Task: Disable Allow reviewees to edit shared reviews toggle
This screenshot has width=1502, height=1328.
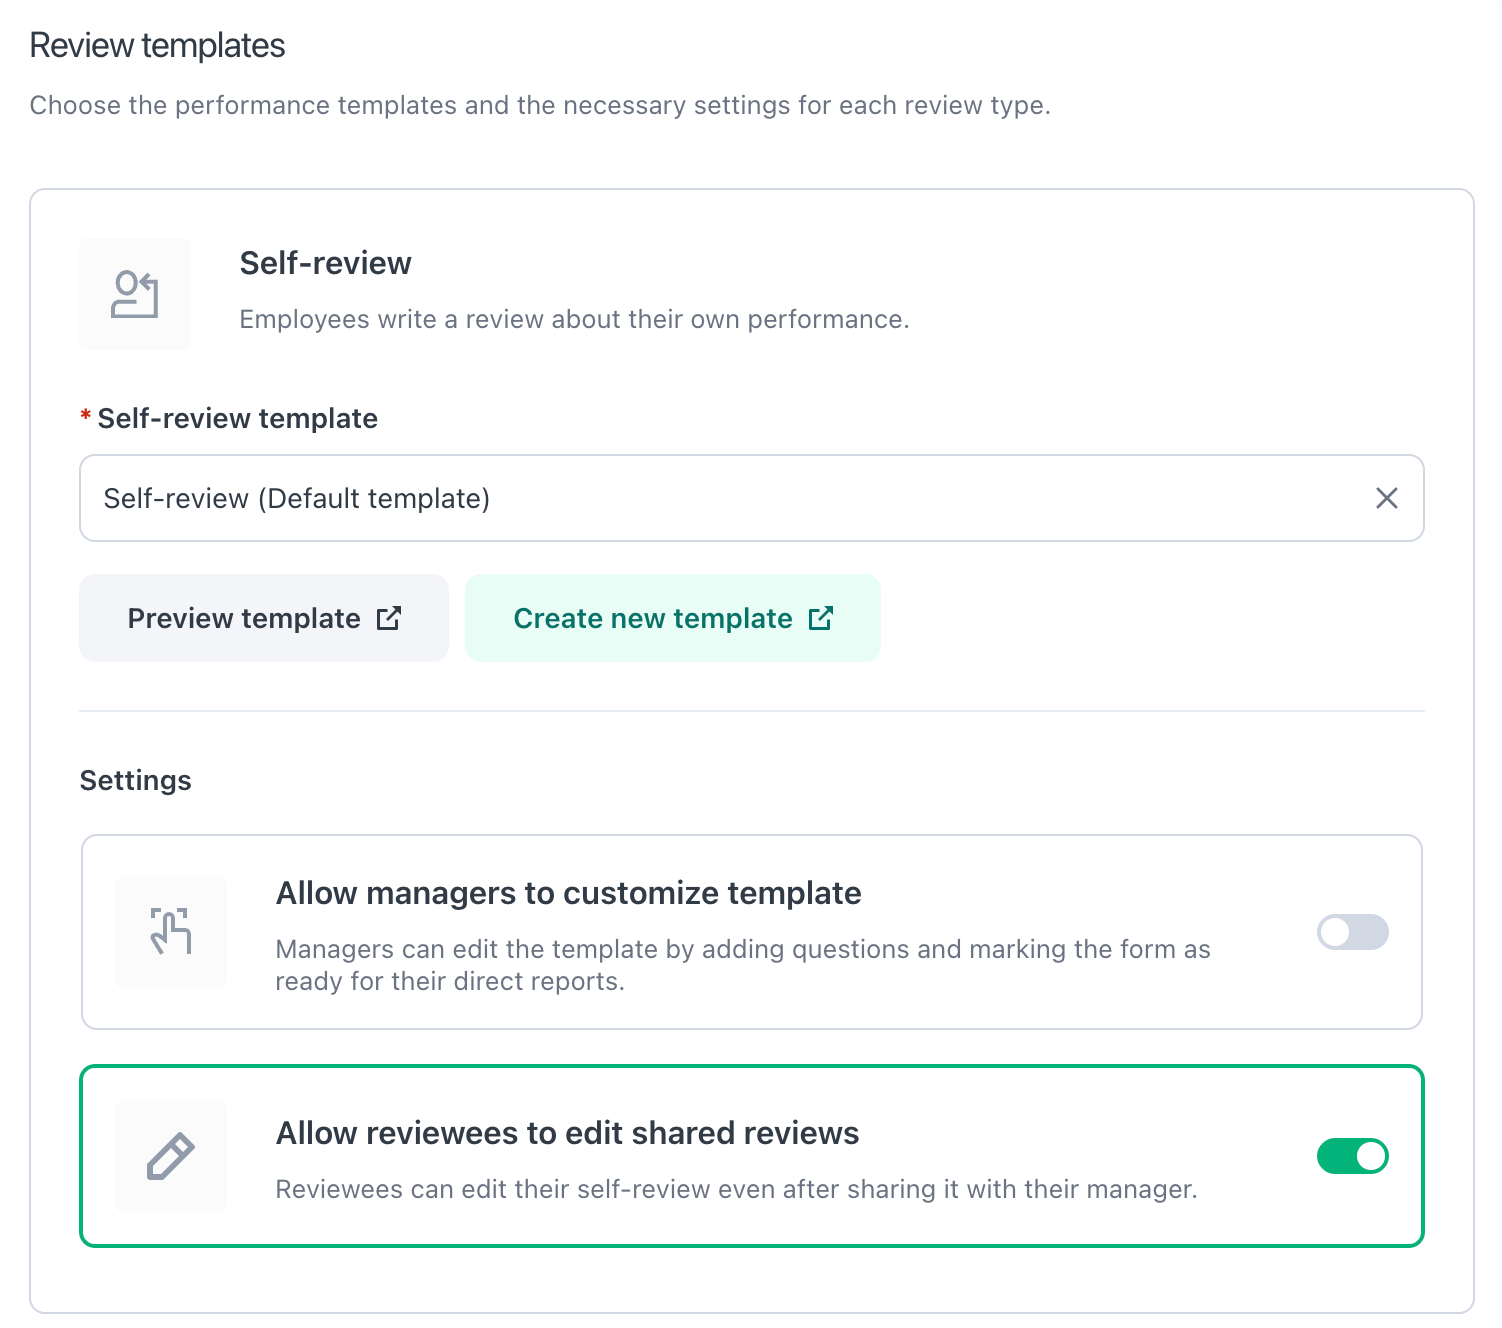Action: coord(1352,1156)
